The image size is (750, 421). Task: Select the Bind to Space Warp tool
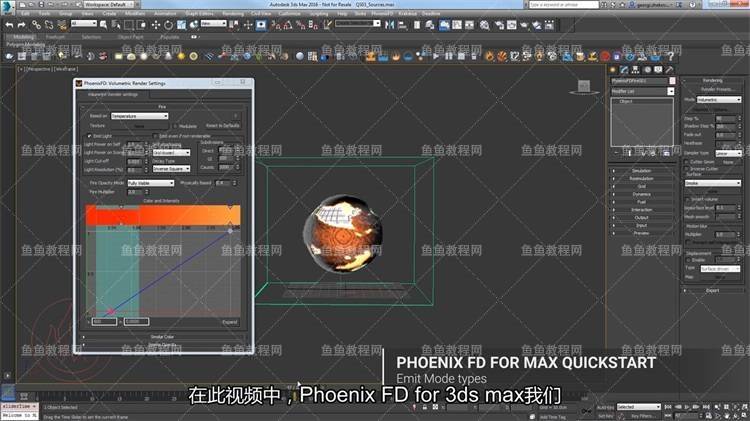tap(62, 25)
